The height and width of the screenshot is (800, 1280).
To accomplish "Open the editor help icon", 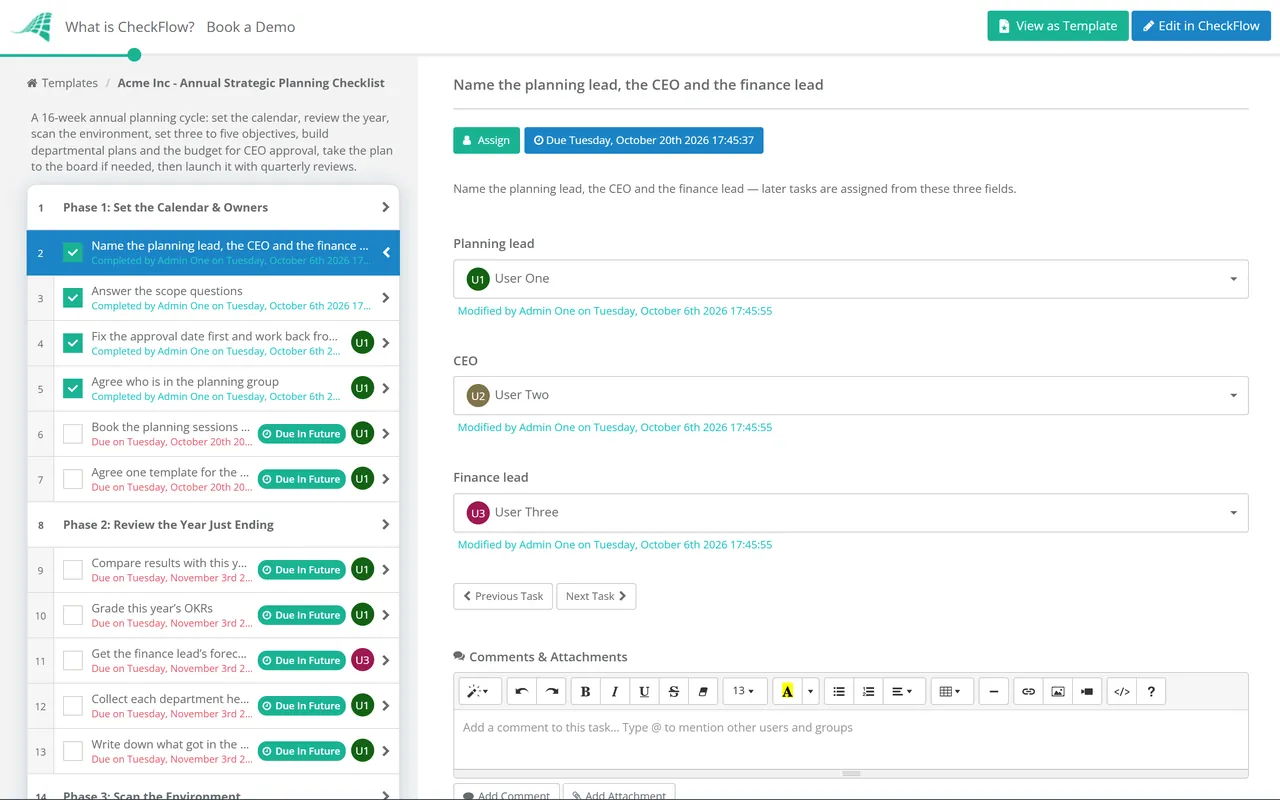I will point(1151,691).
